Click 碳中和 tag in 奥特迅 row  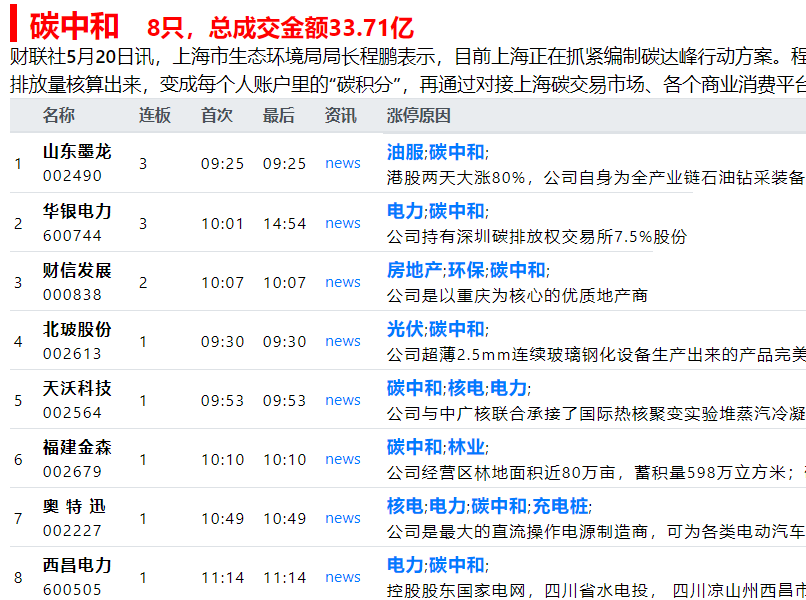pyautogui.click(x=499, y=506)
